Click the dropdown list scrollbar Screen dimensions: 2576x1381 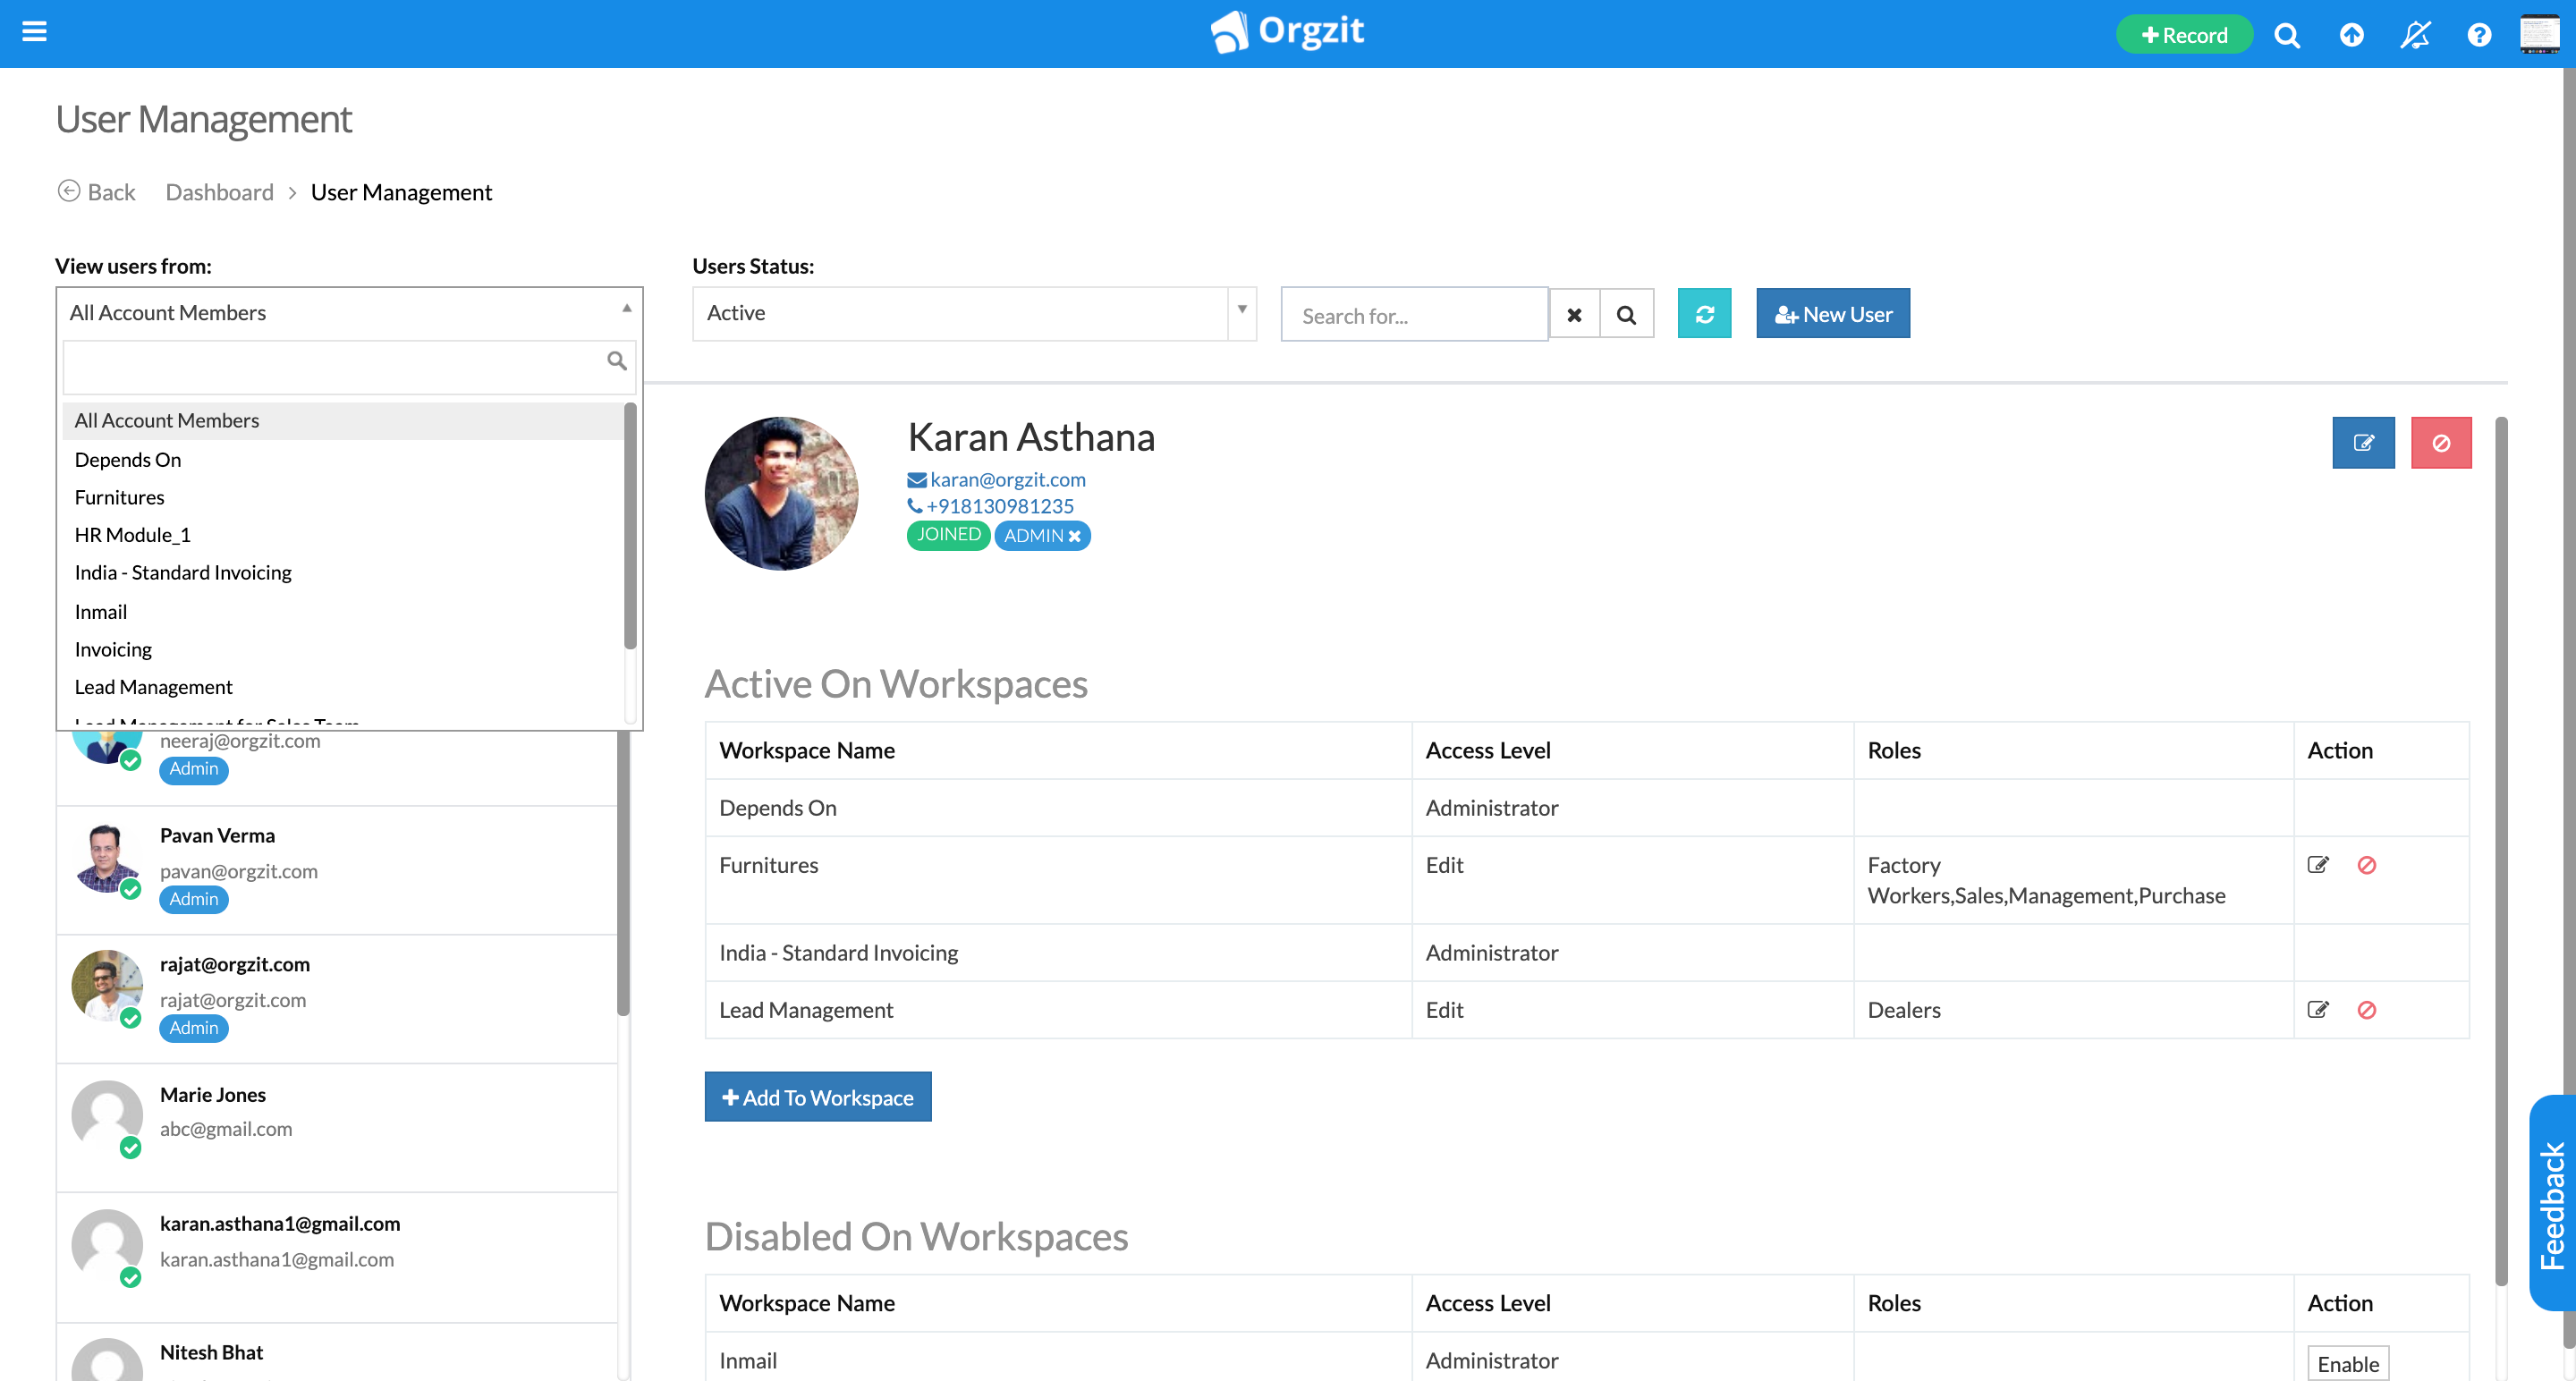tap(630, 526)
